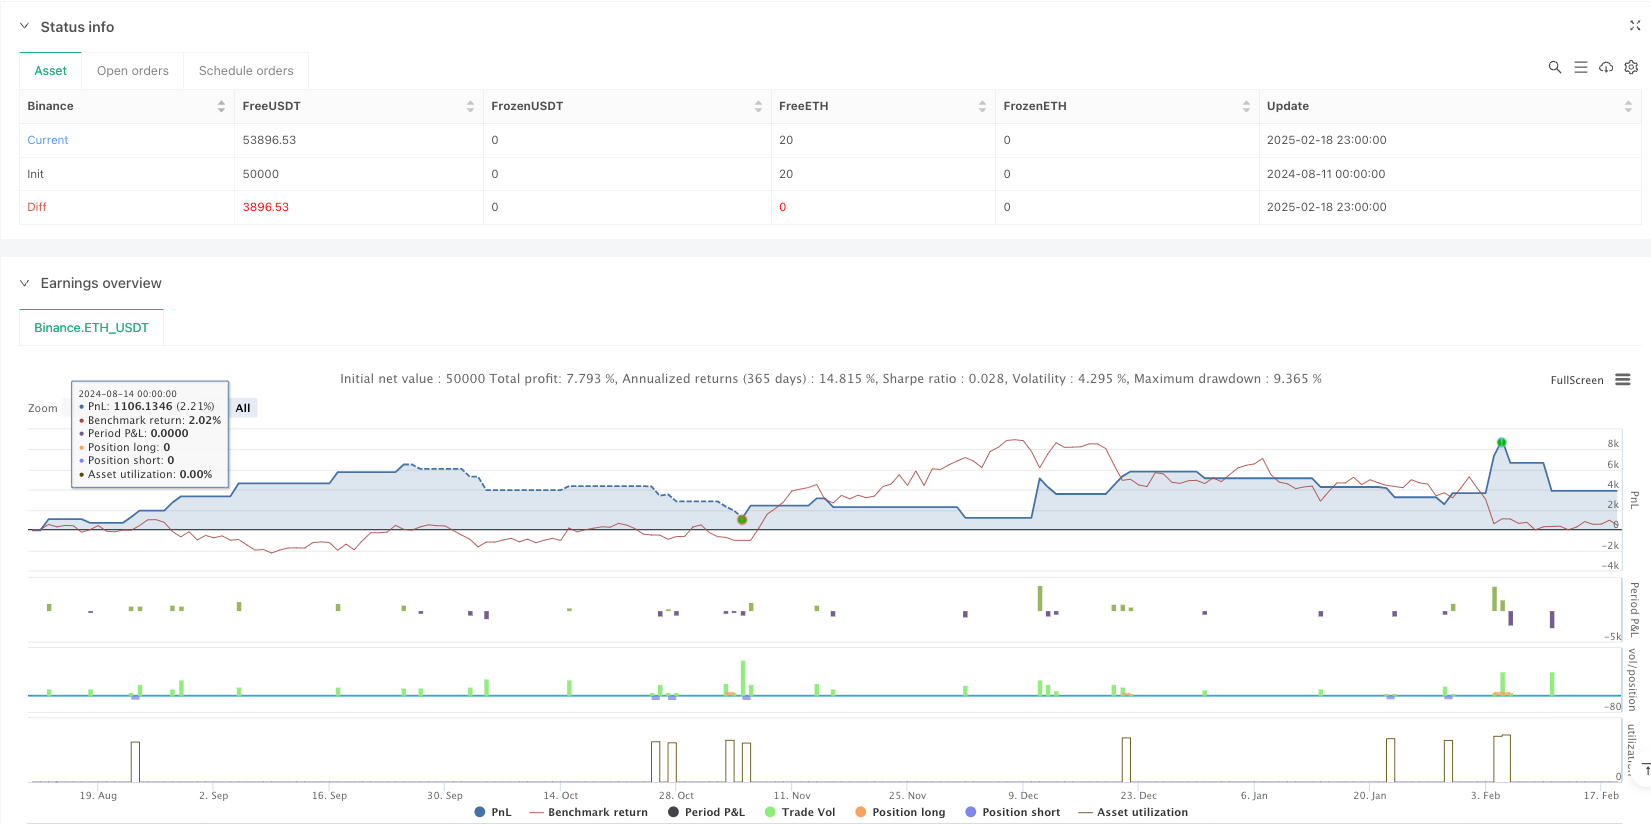1651x824 pixels.
Task: Click the FullScreen chart button
Action: tap(1576, 380)
